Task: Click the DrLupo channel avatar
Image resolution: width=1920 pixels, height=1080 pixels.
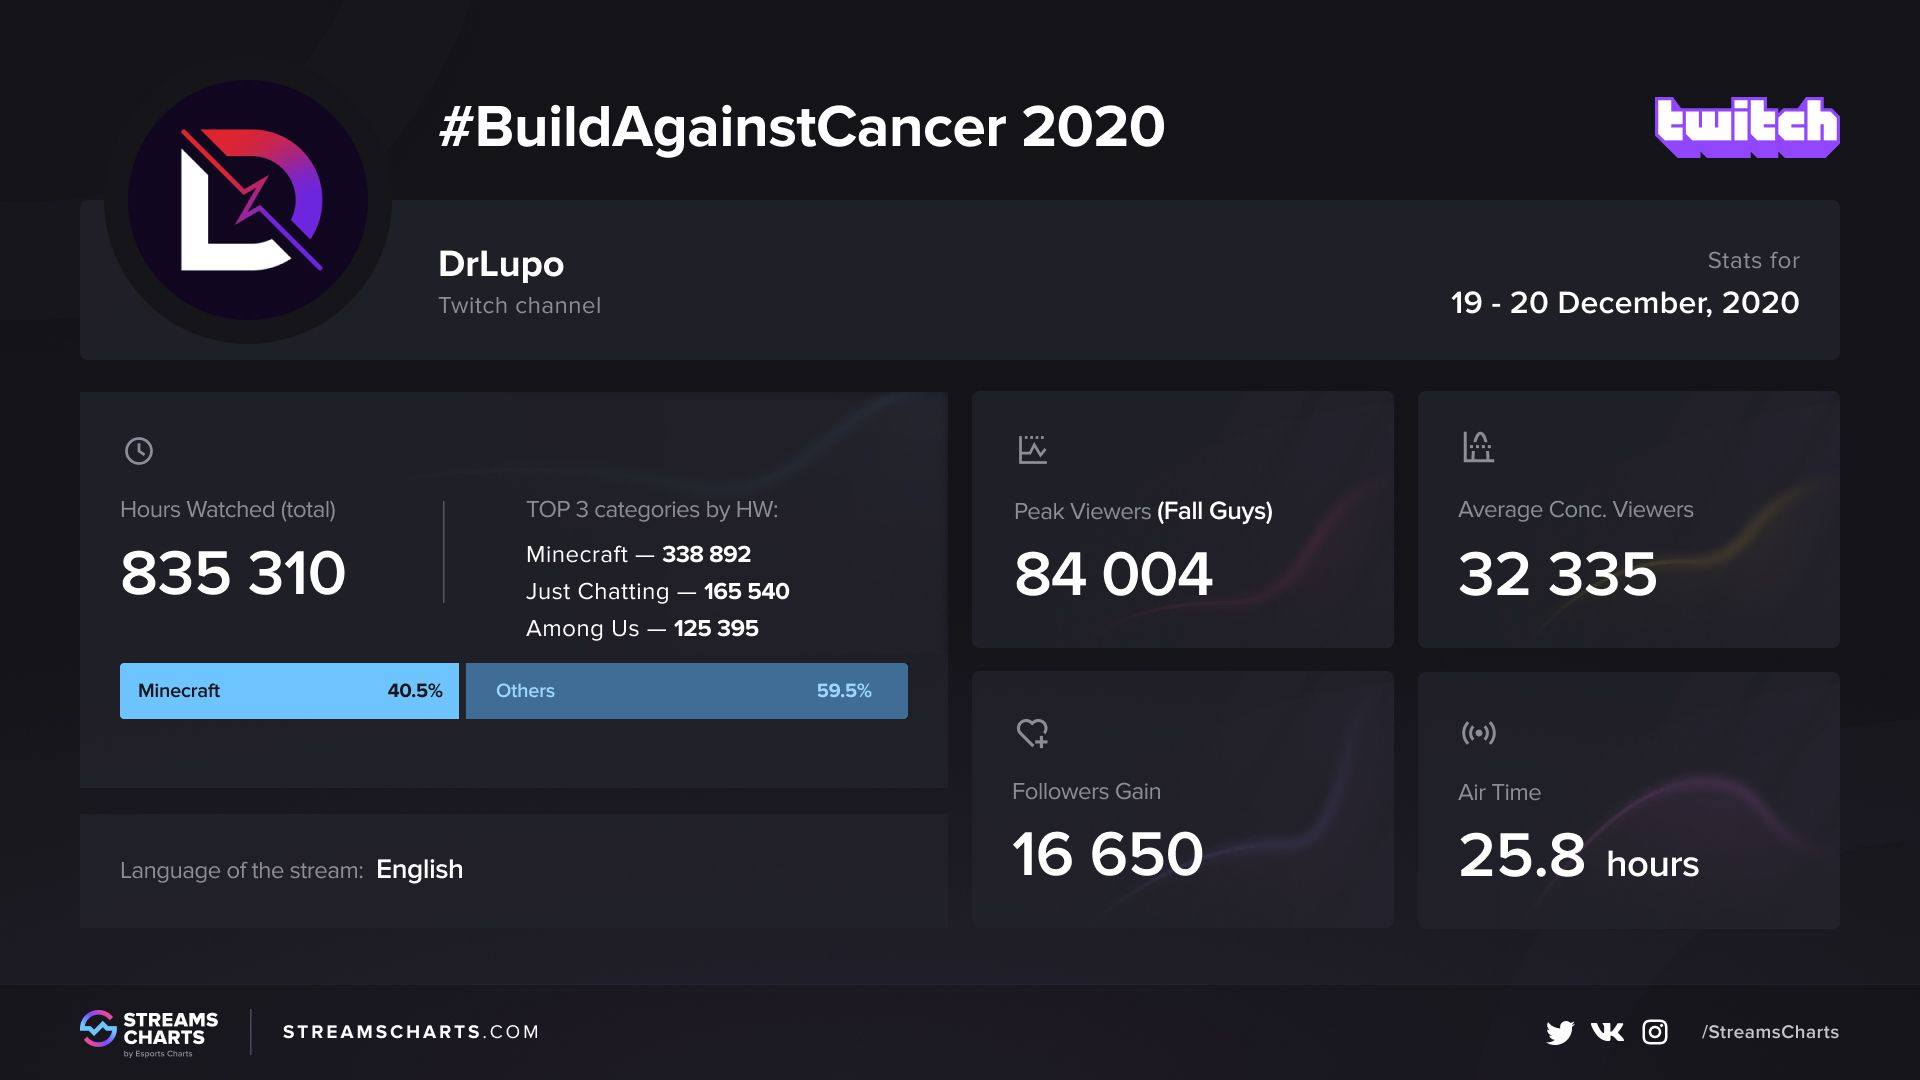Action: 248,200
